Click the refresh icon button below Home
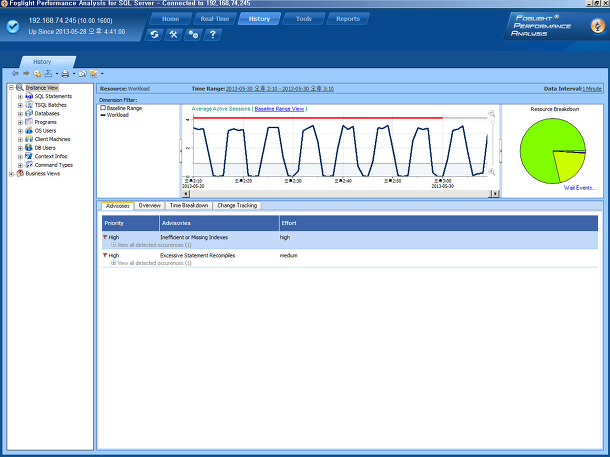Viewport: 610px width, 457px height. [154, 35]
